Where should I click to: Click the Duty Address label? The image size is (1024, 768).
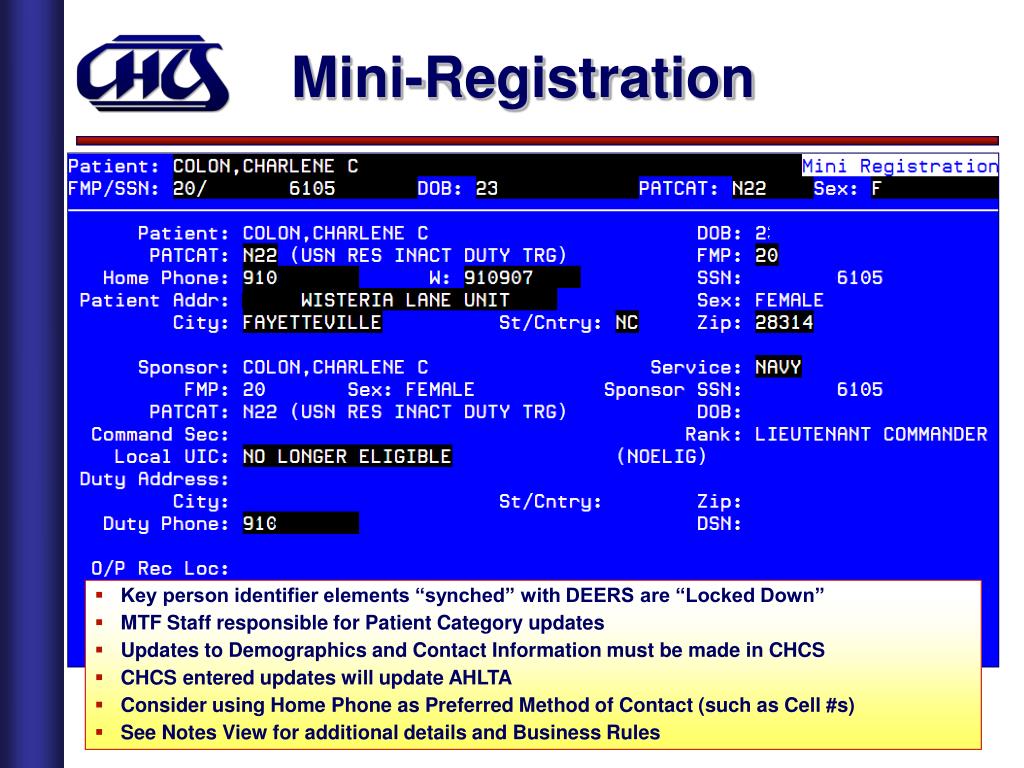(154, 479)
